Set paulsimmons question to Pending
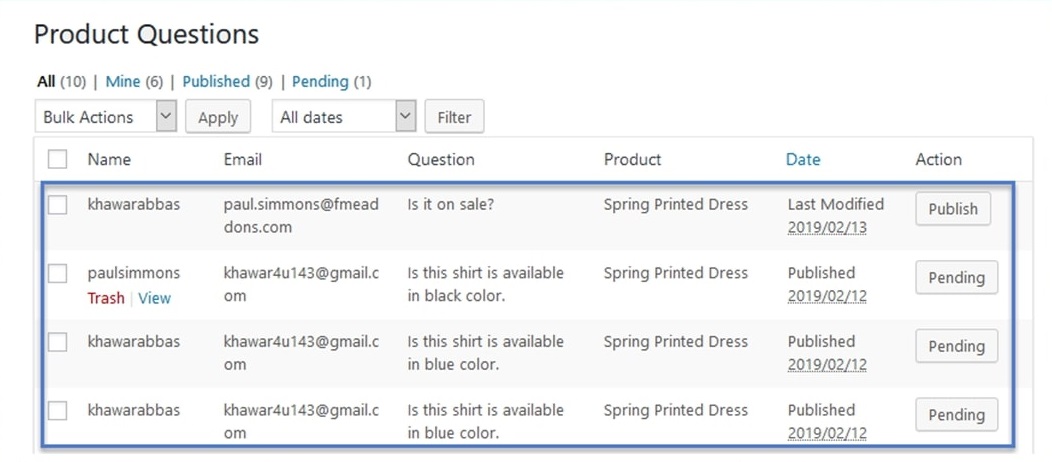The height and width of the screenshot is (462, 1052). [x=956, y=278]
